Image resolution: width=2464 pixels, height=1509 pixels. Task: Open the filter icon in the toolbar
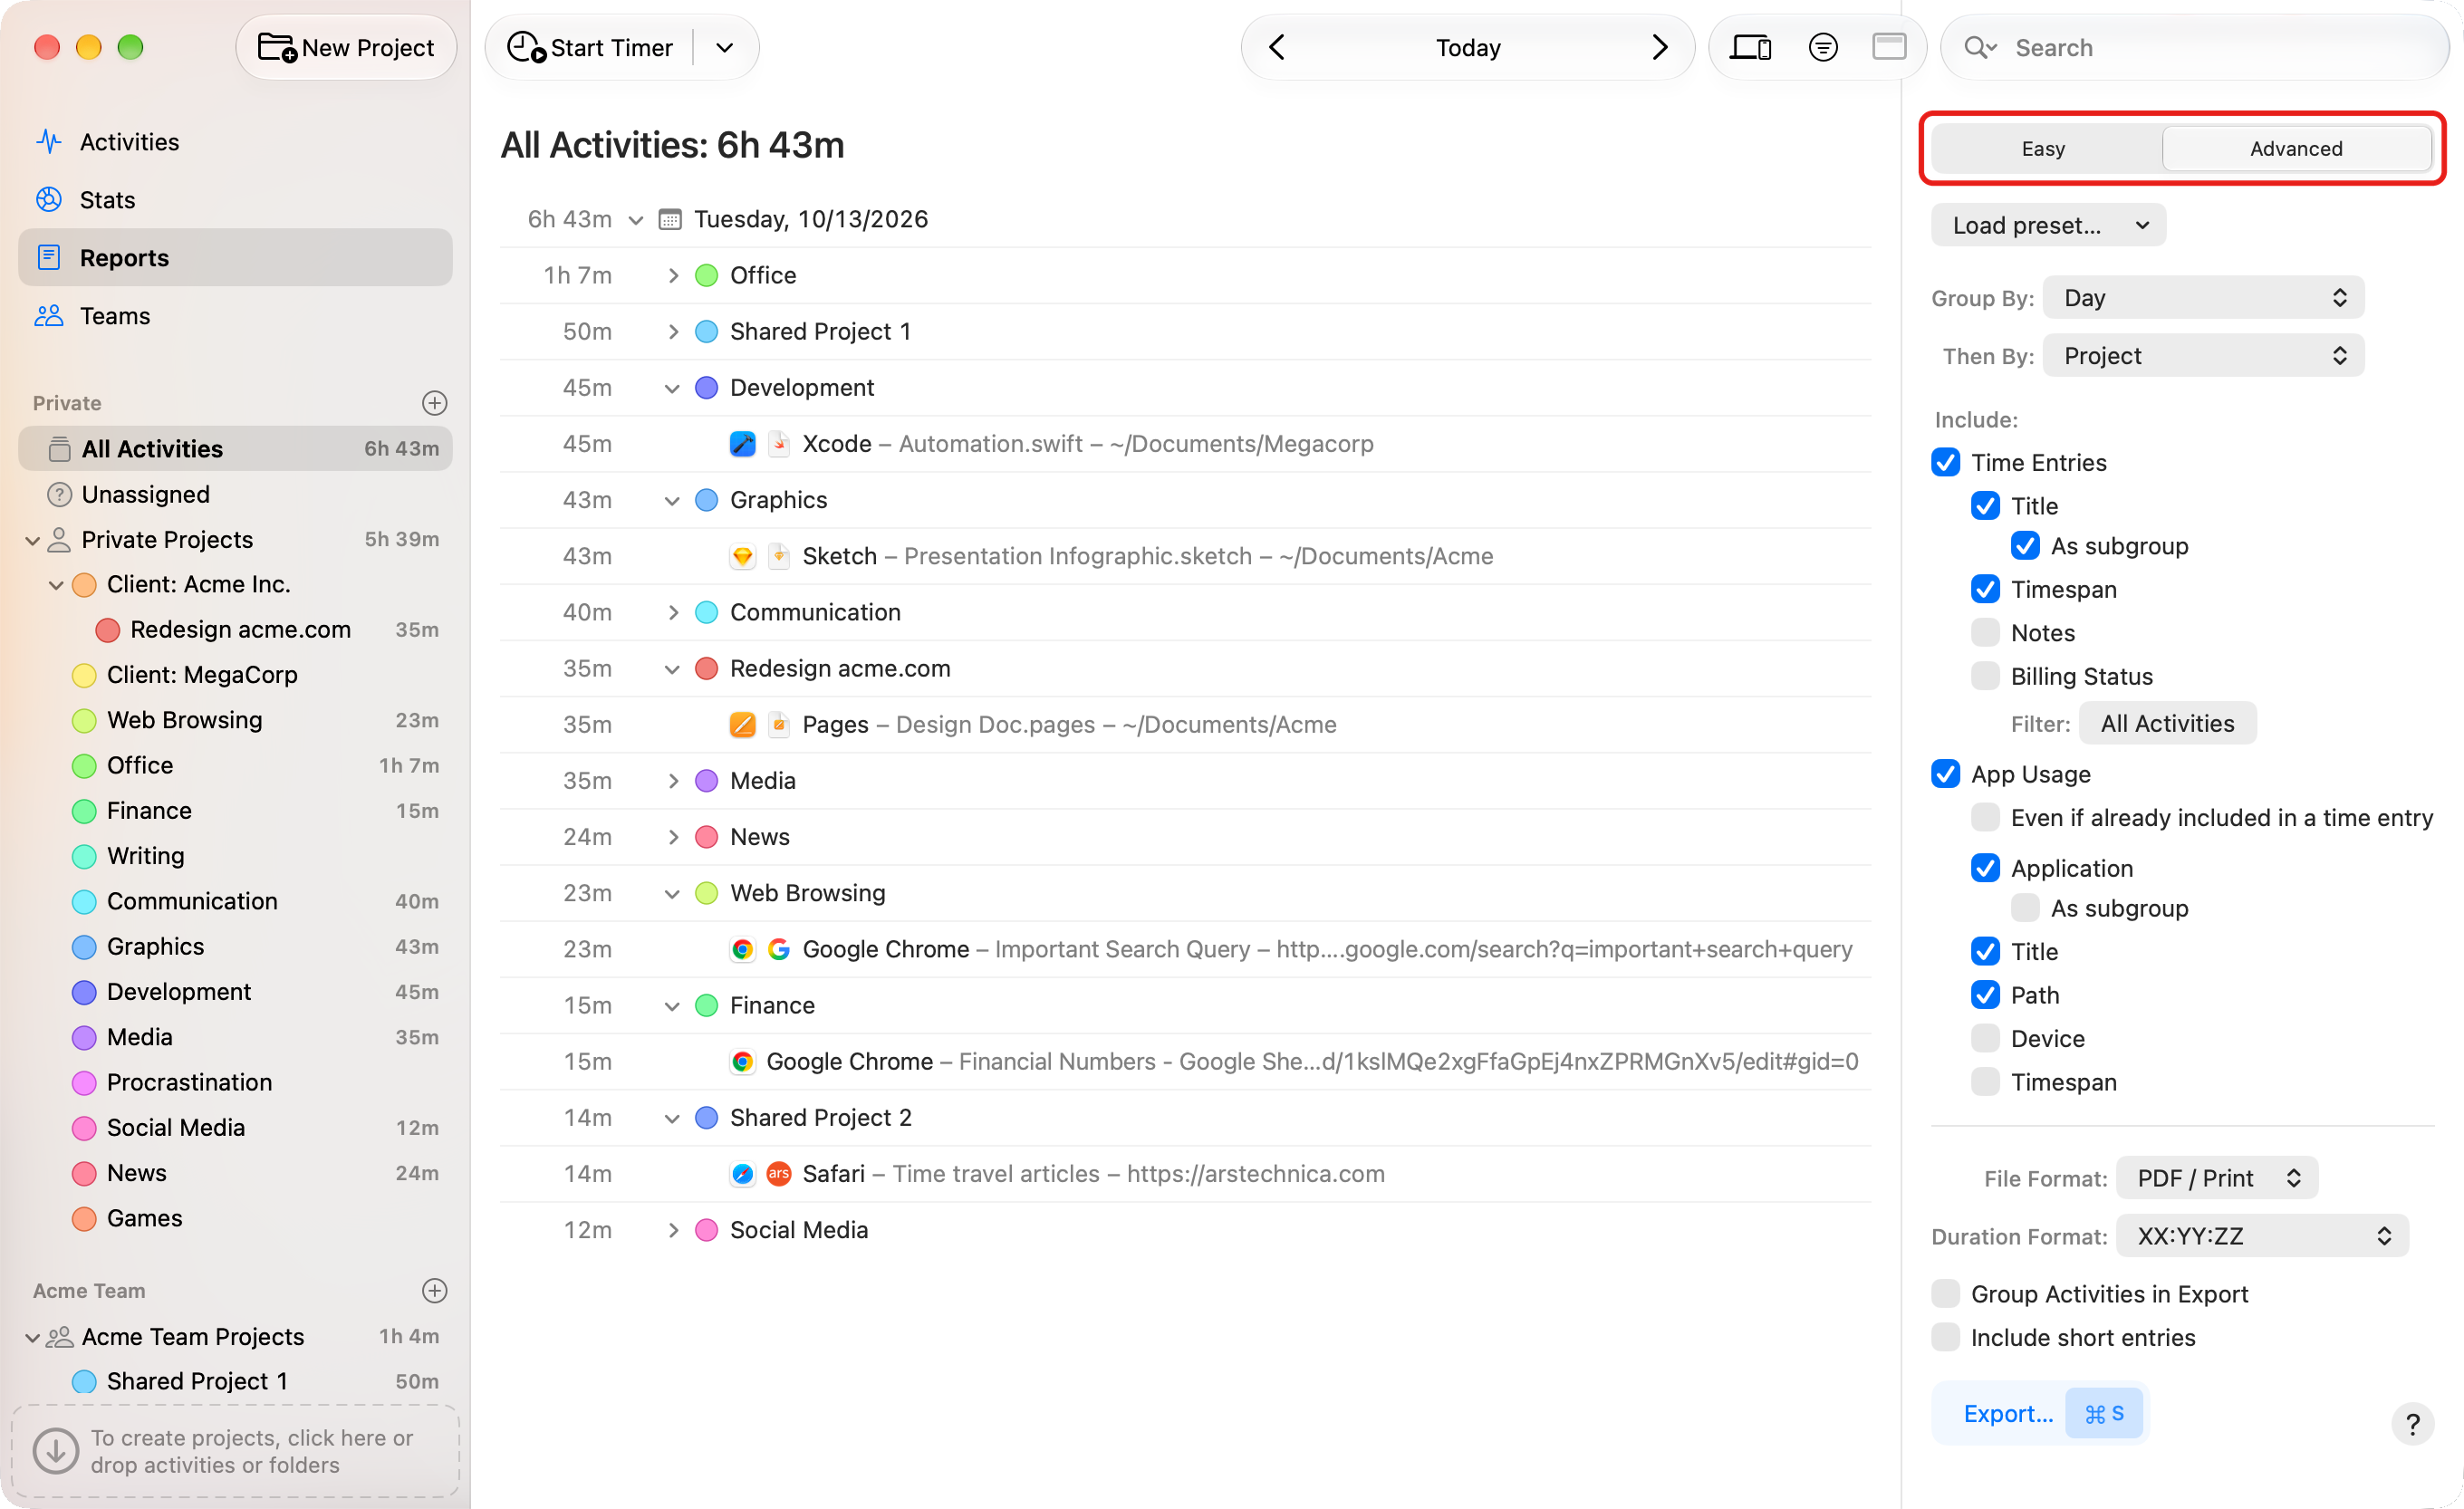tap(1823, 47)
